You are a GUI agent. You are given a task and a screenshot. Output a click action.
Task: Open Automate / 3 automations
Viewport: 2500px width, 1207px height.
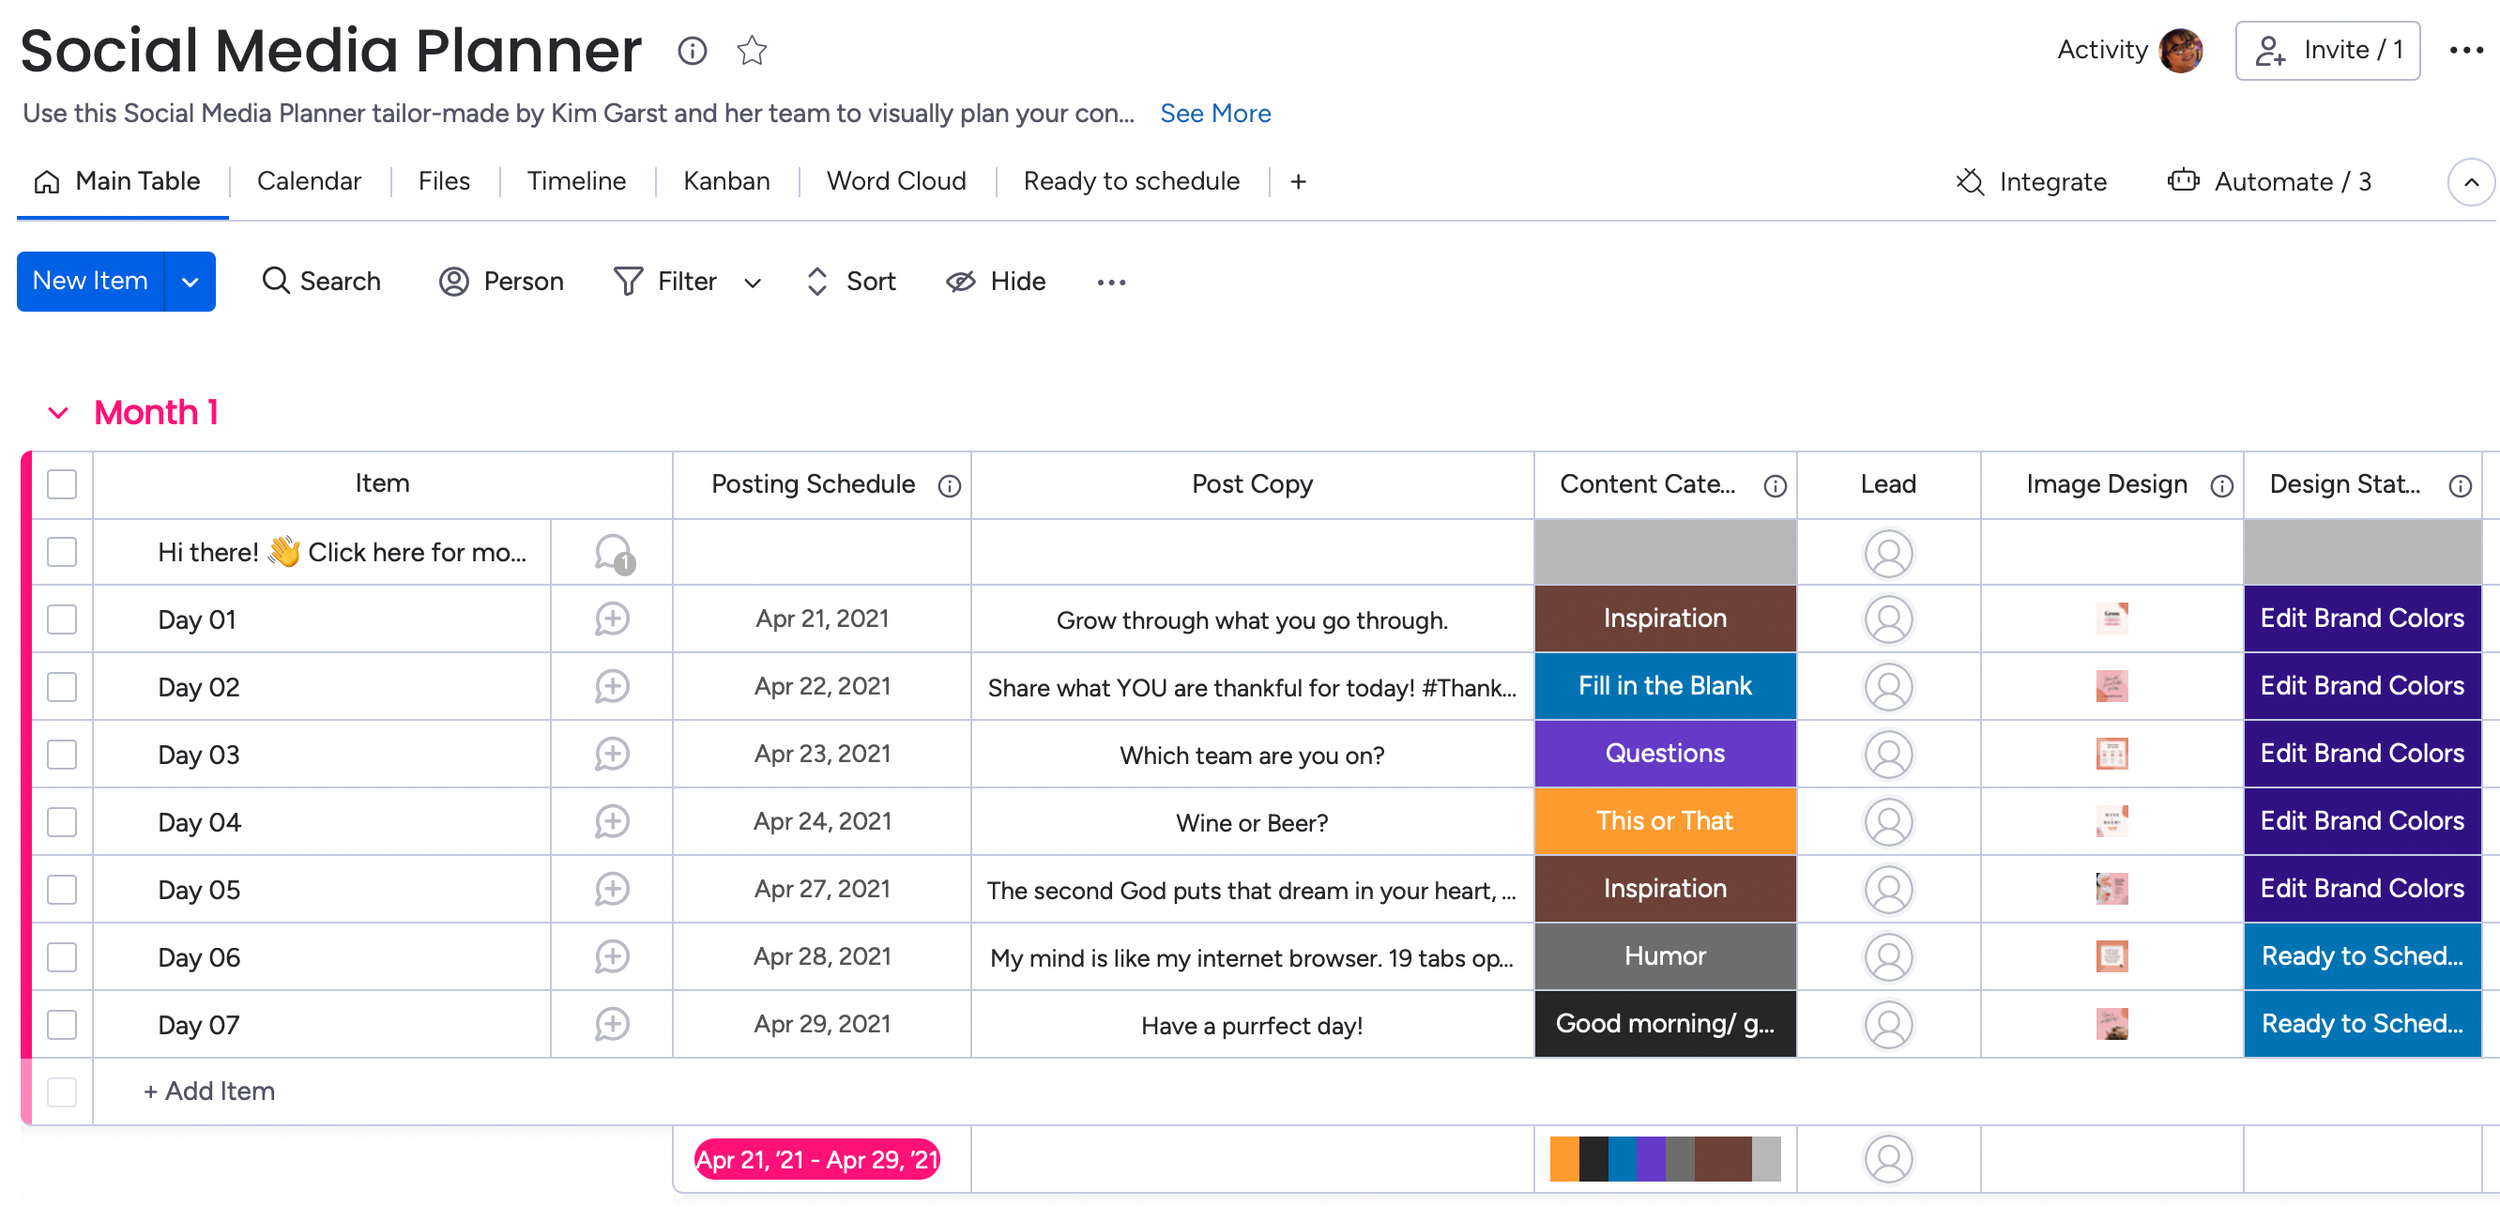[x=2270, y=182]
